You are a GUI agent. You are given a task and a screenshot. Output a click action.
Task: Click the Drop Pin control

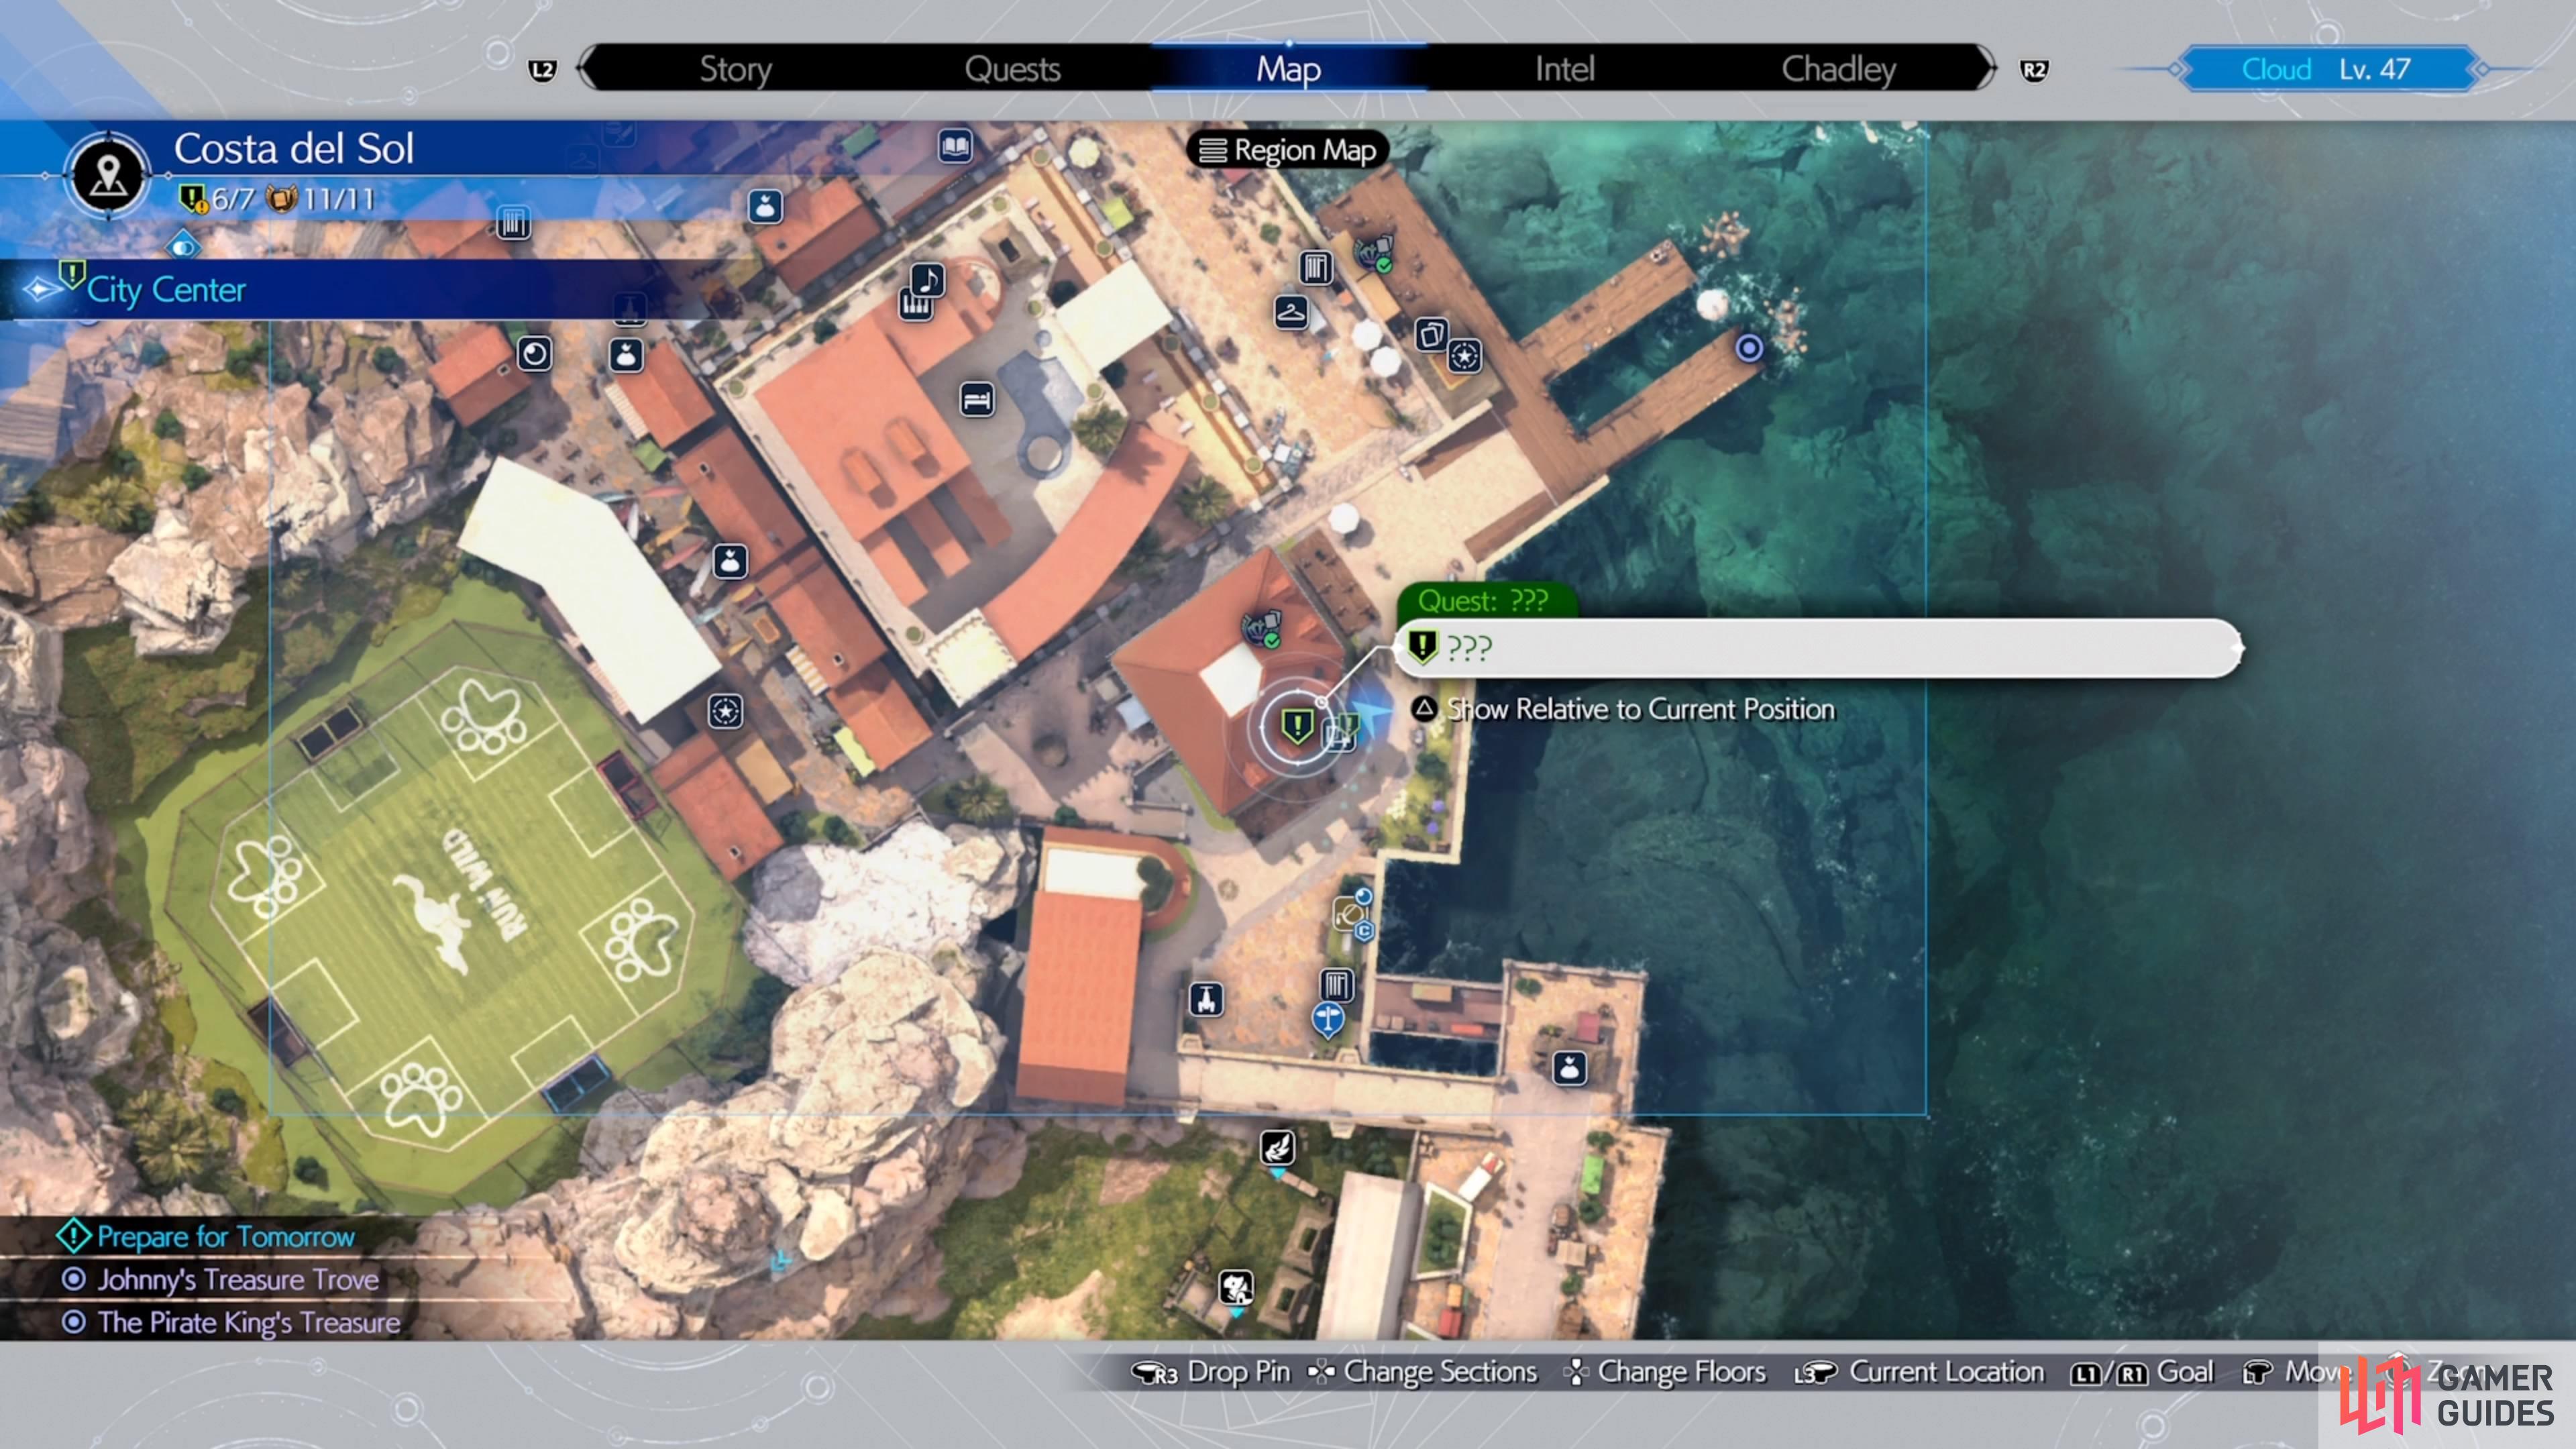1210,1372
